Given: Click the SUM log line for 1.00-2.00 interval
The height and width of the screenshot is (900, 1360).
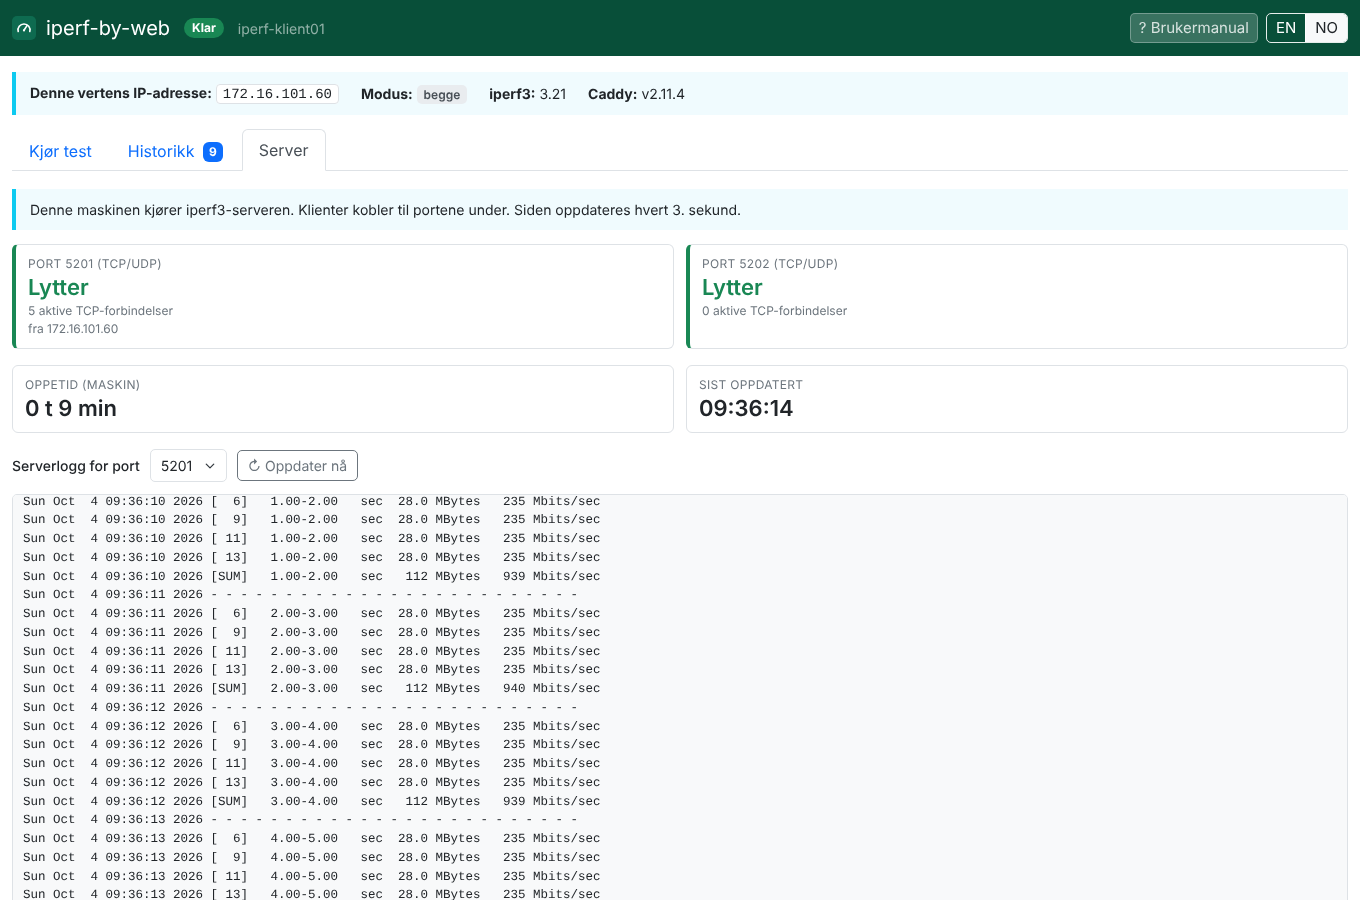Looking at the screenshot, I should pyautogui.click(x=312, y=576).
